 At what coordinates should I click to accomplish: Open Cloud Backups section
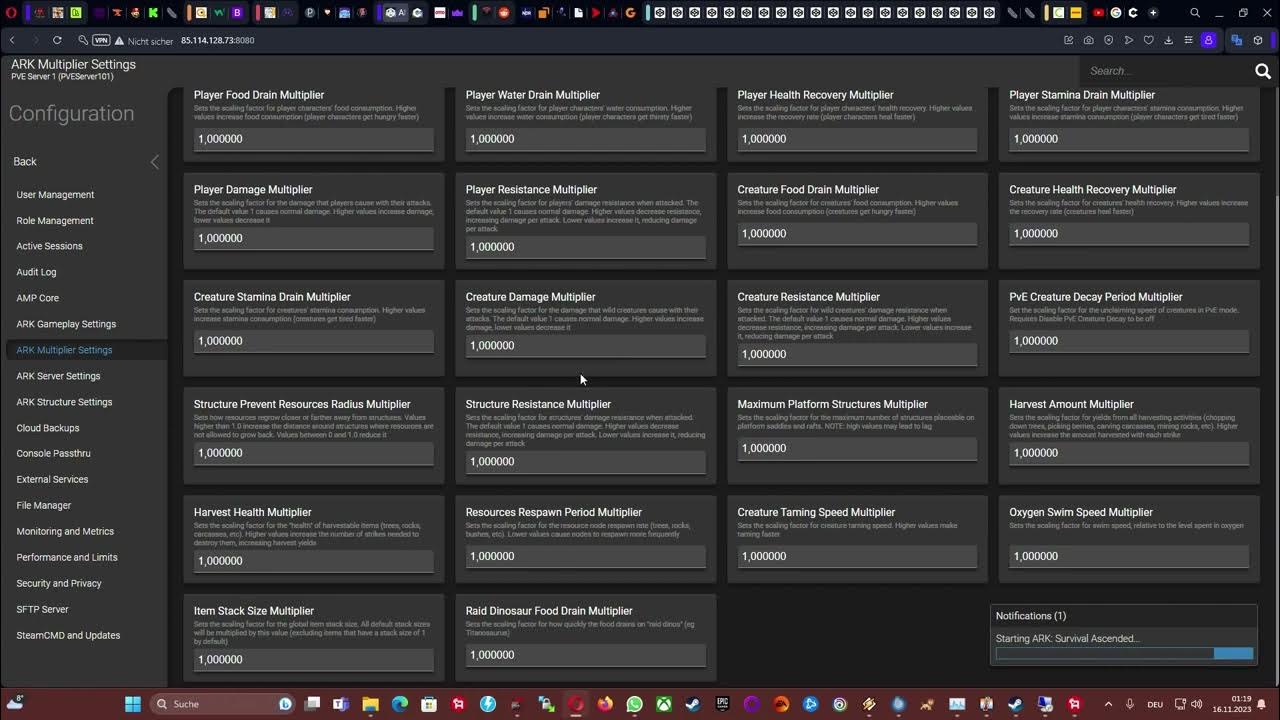coord(48,428)
